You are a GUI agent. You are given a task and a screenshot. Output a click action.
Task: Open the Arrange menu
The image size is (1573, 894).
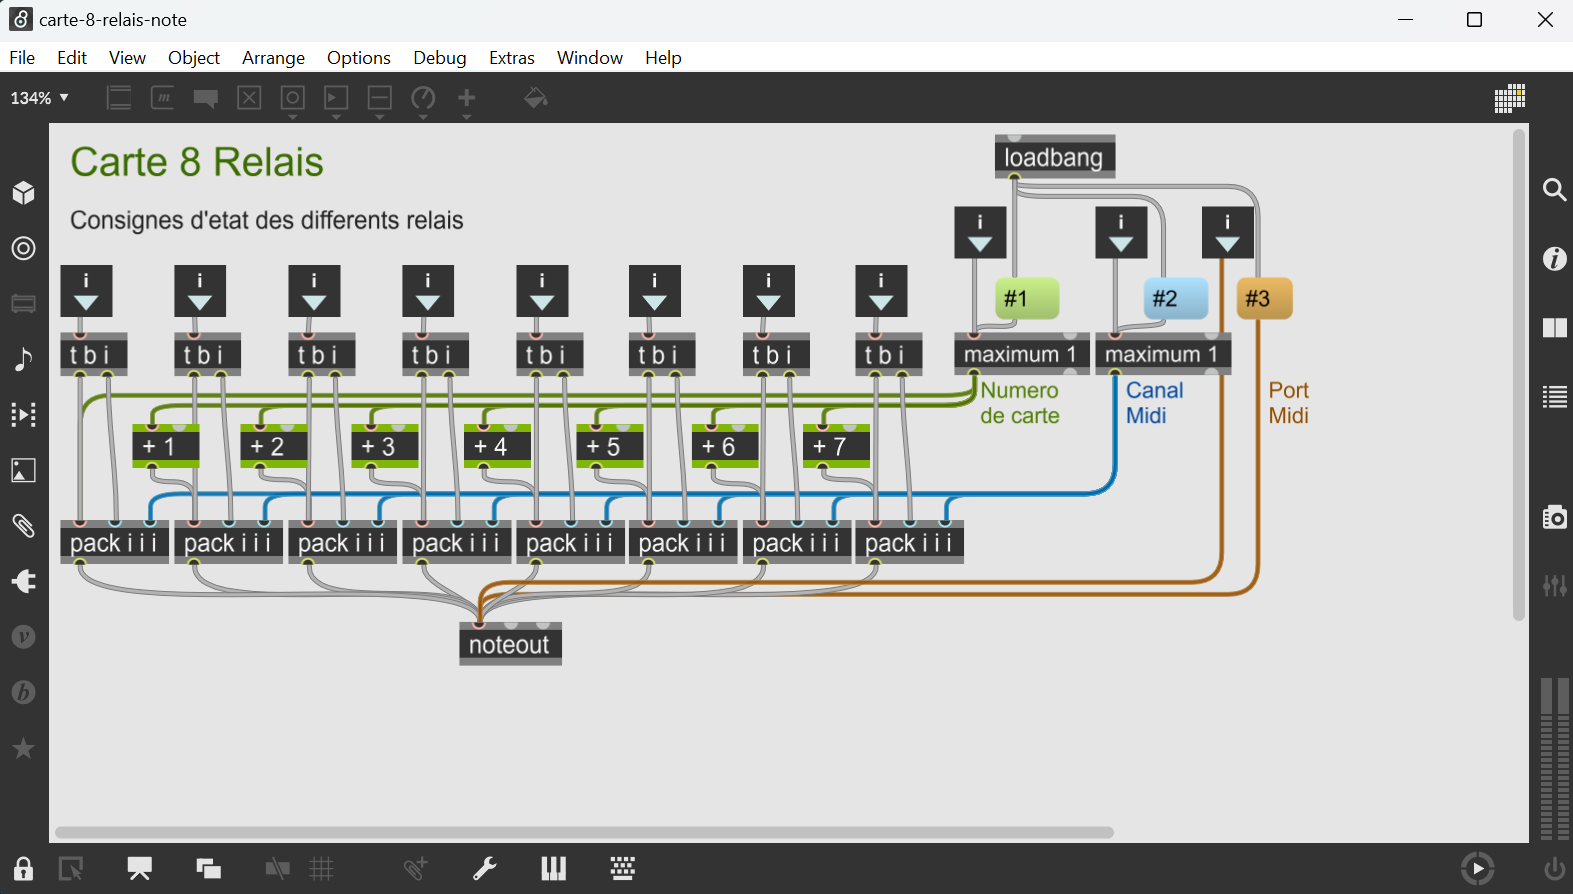[x=273, y=58]
